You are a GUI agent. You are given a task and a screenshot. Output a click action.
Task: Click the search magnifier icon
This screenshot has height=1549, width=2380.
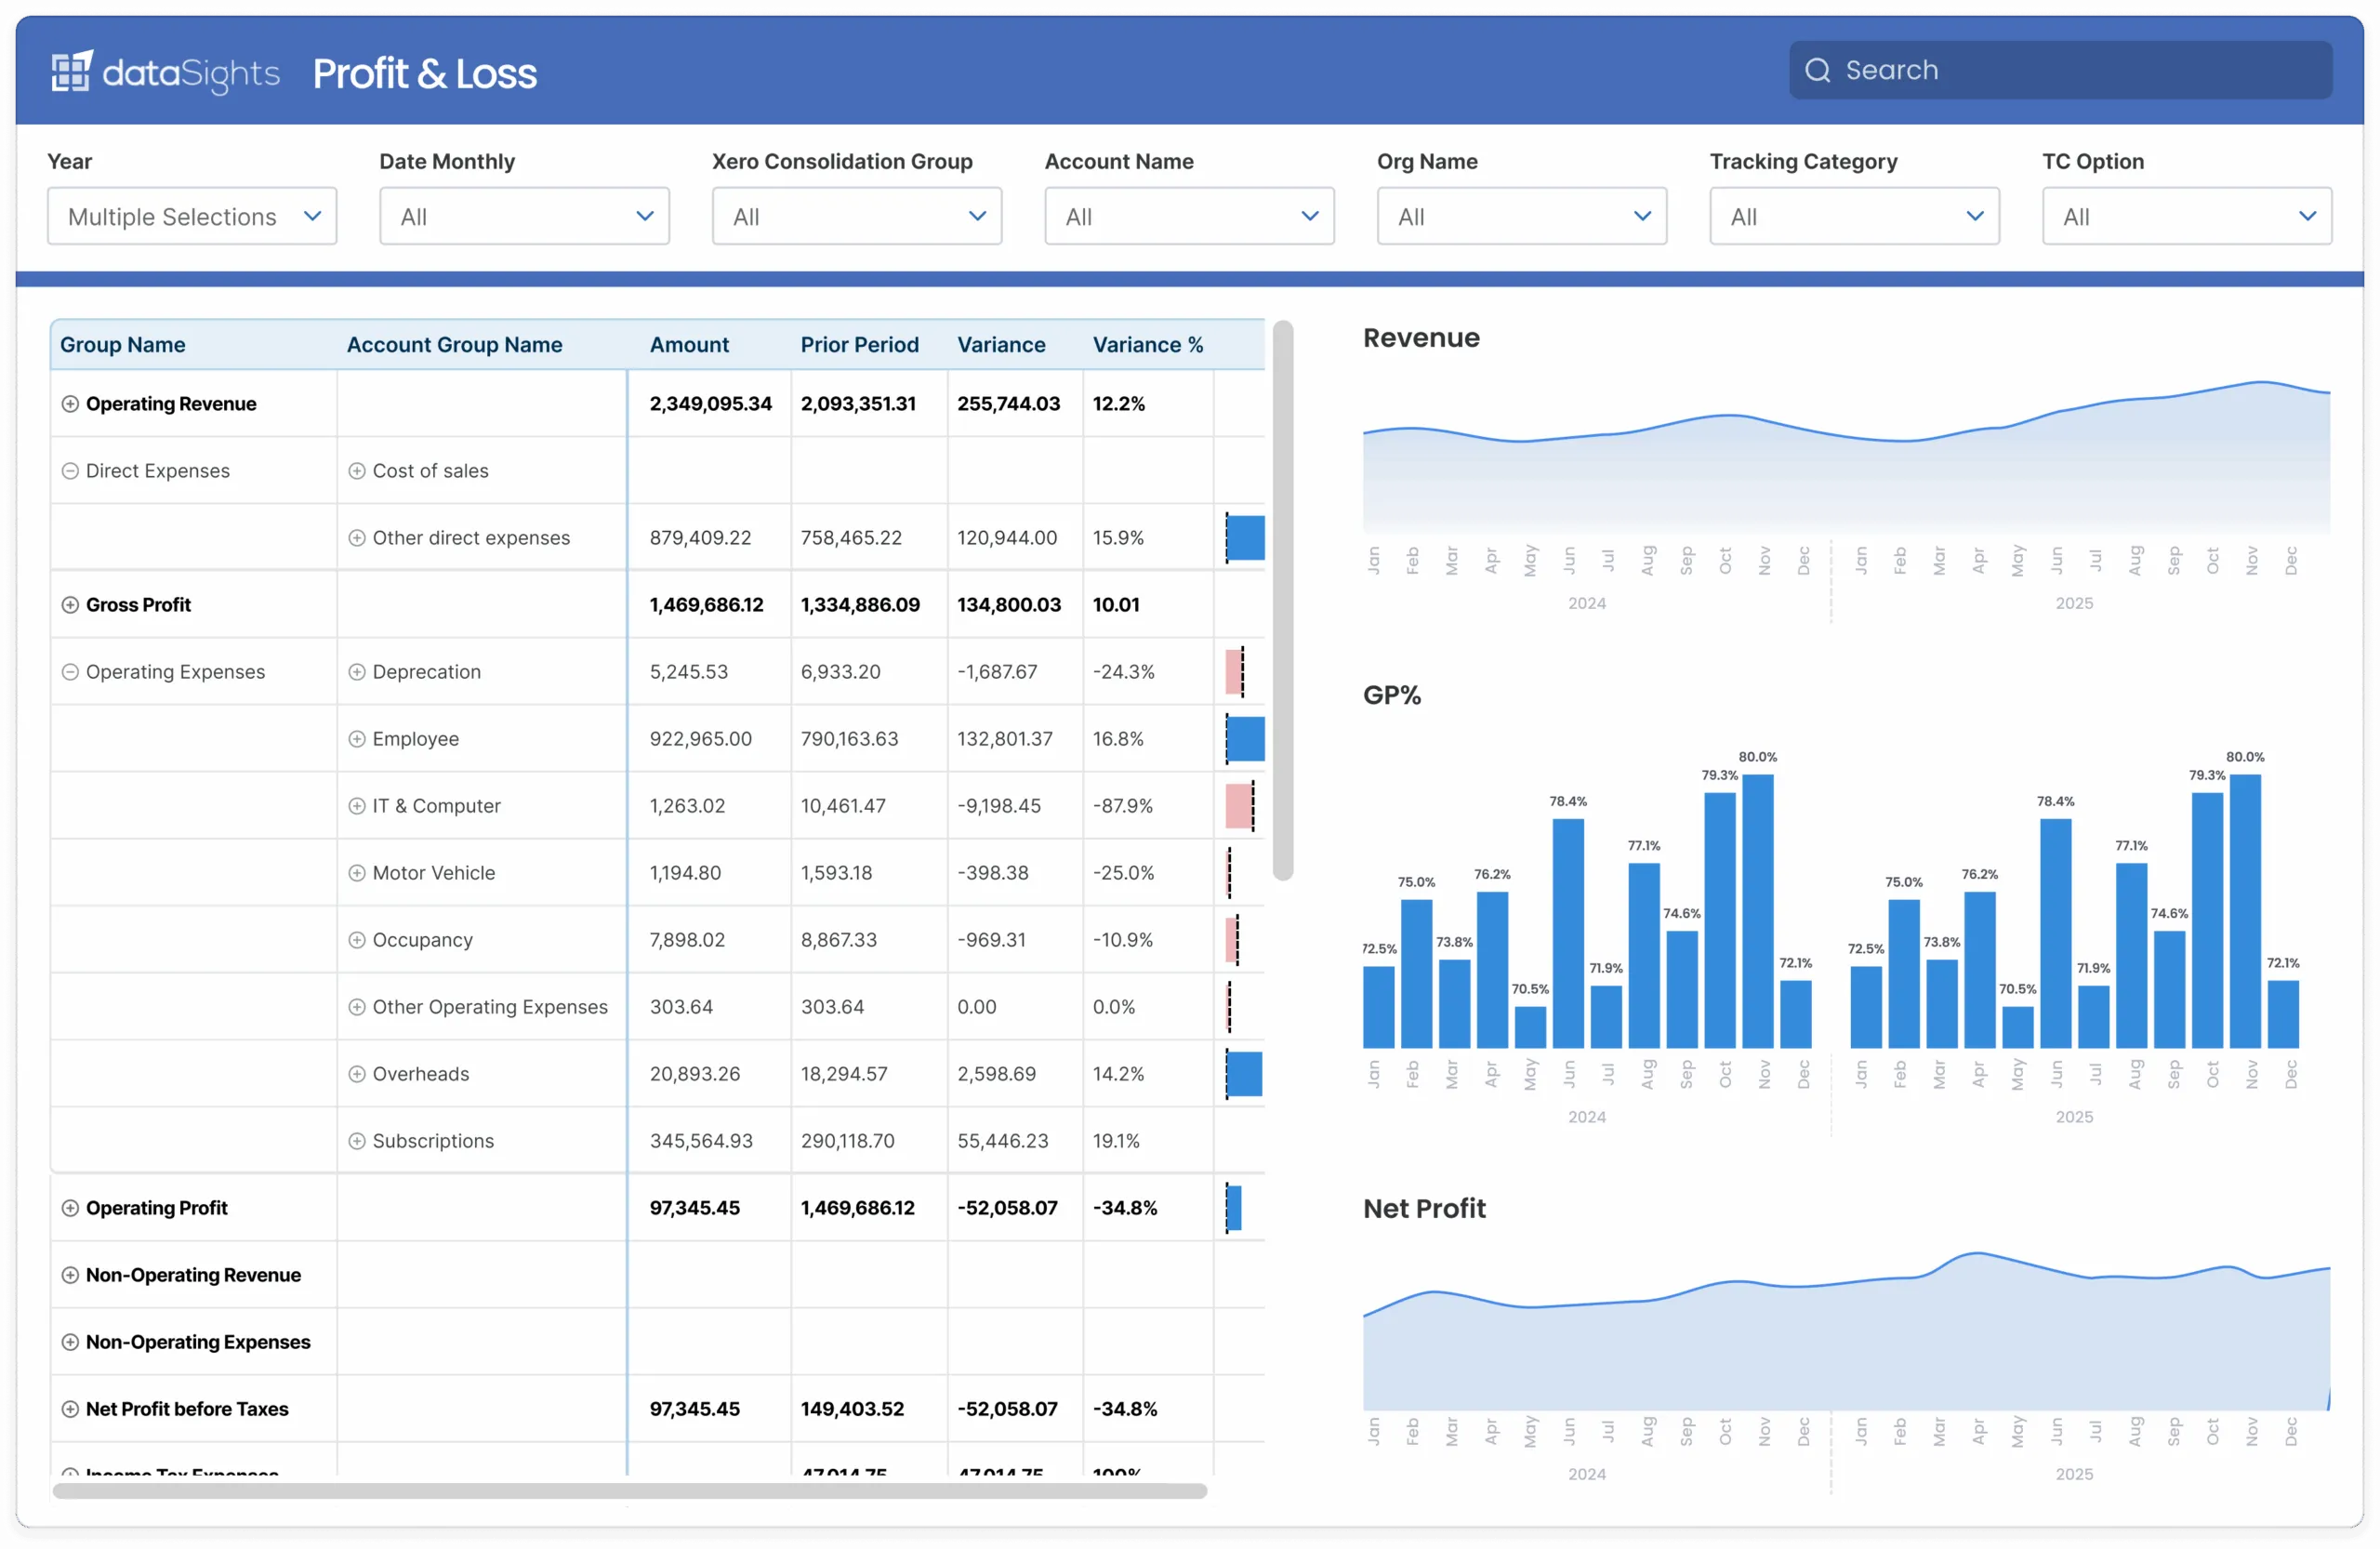click(1817, 70)
